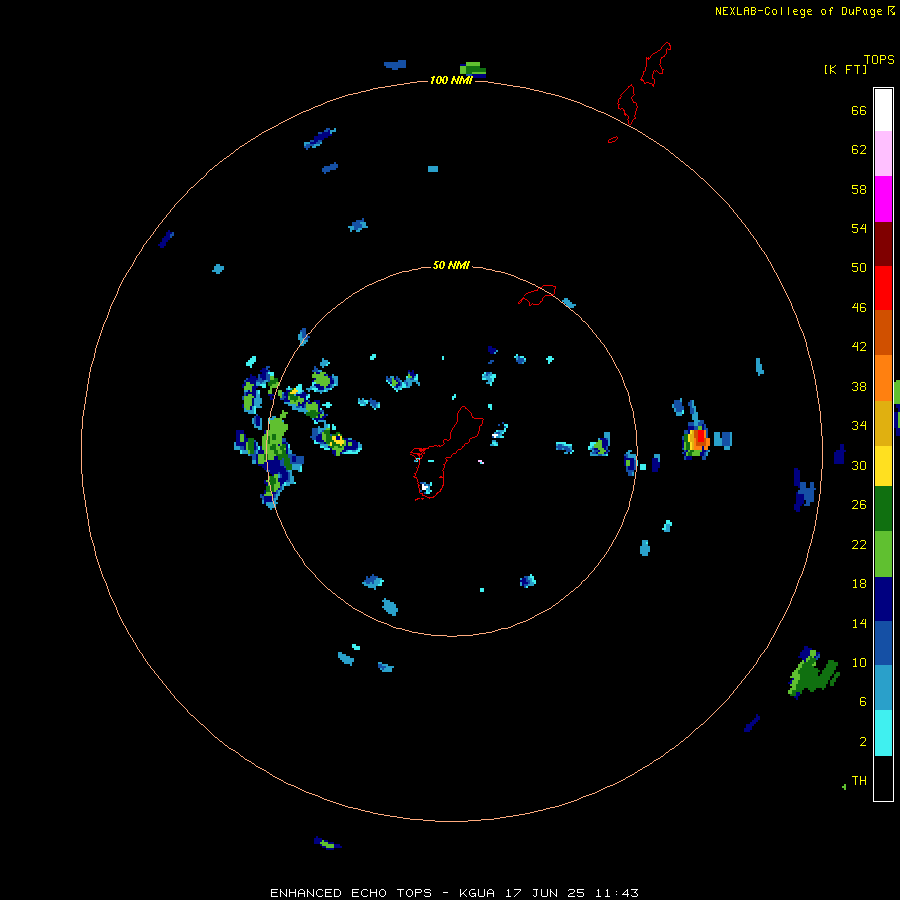The height and width of the screenshot is (900, 900).
Task: Click the legend value 10
Action: tap(859, 662)
